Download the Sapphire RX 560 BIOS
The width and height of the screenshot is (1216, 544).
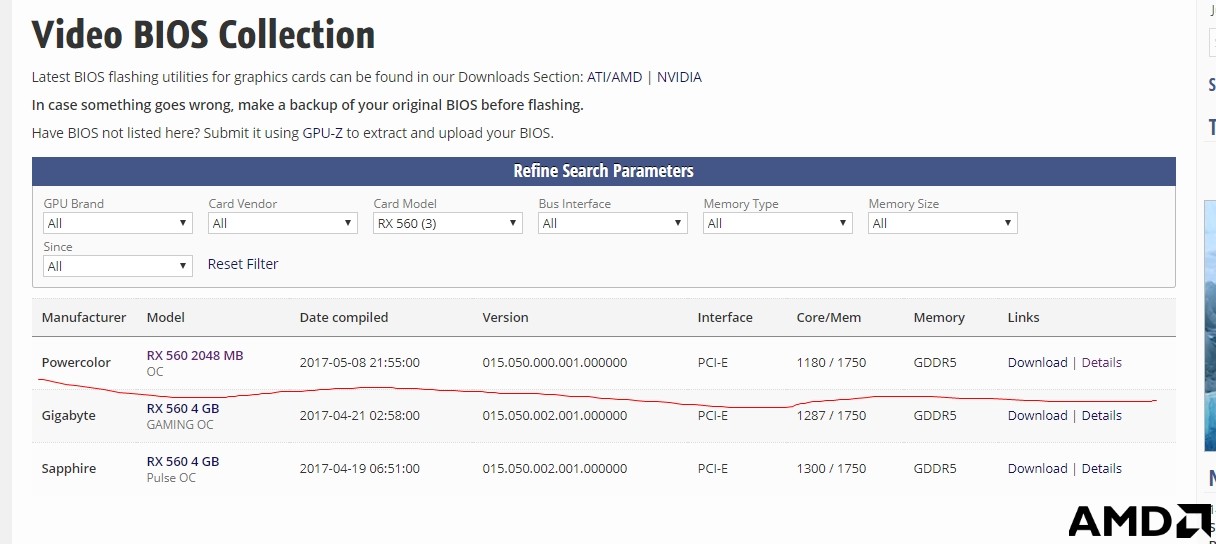tap(1037, 468)
